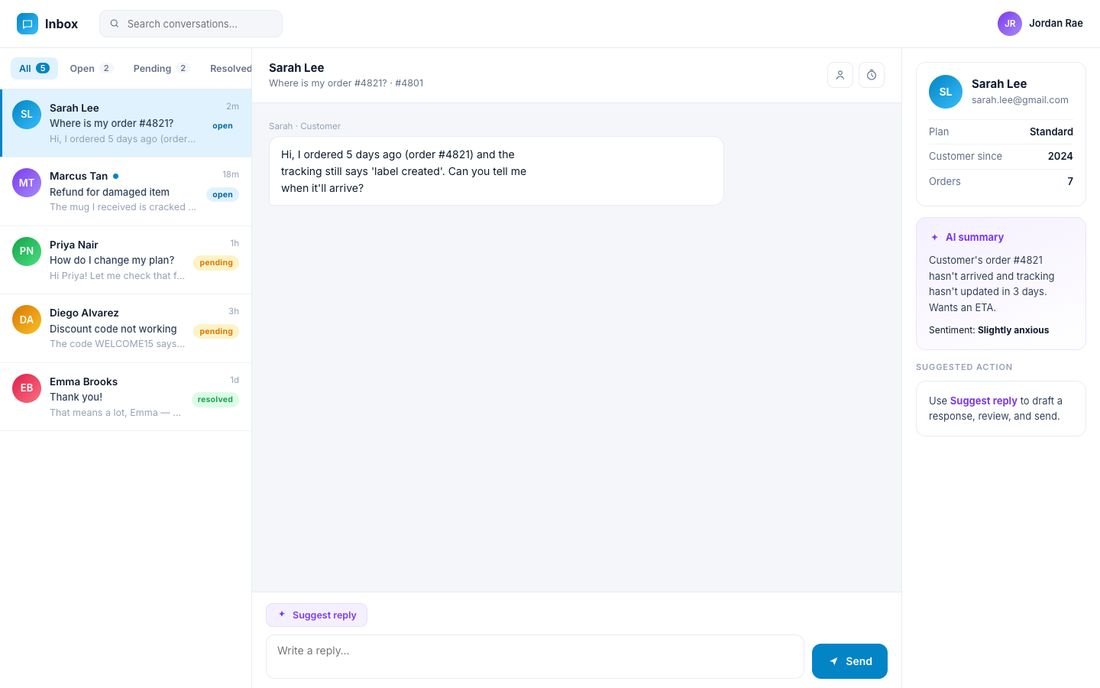Click sarah.lee@gmail.com email address

1020,100
